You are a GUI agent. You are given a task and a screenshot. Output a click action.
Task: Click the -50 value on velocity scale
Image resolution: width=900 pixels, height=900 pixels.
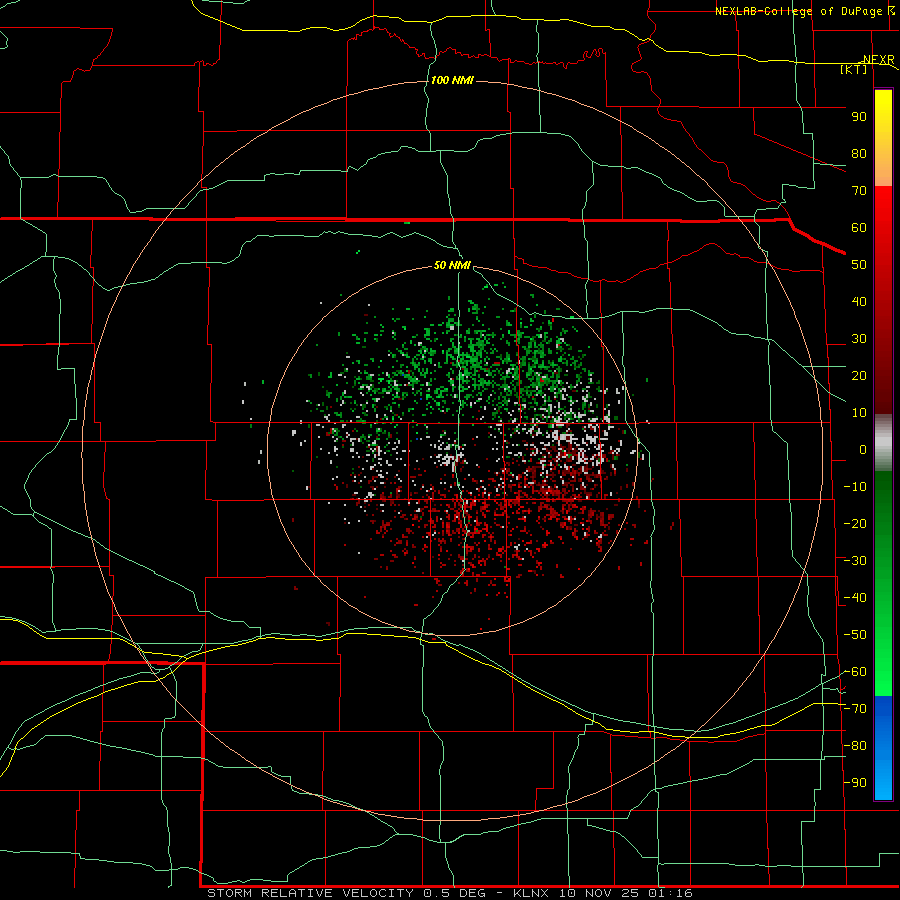[x=855, y=635]
